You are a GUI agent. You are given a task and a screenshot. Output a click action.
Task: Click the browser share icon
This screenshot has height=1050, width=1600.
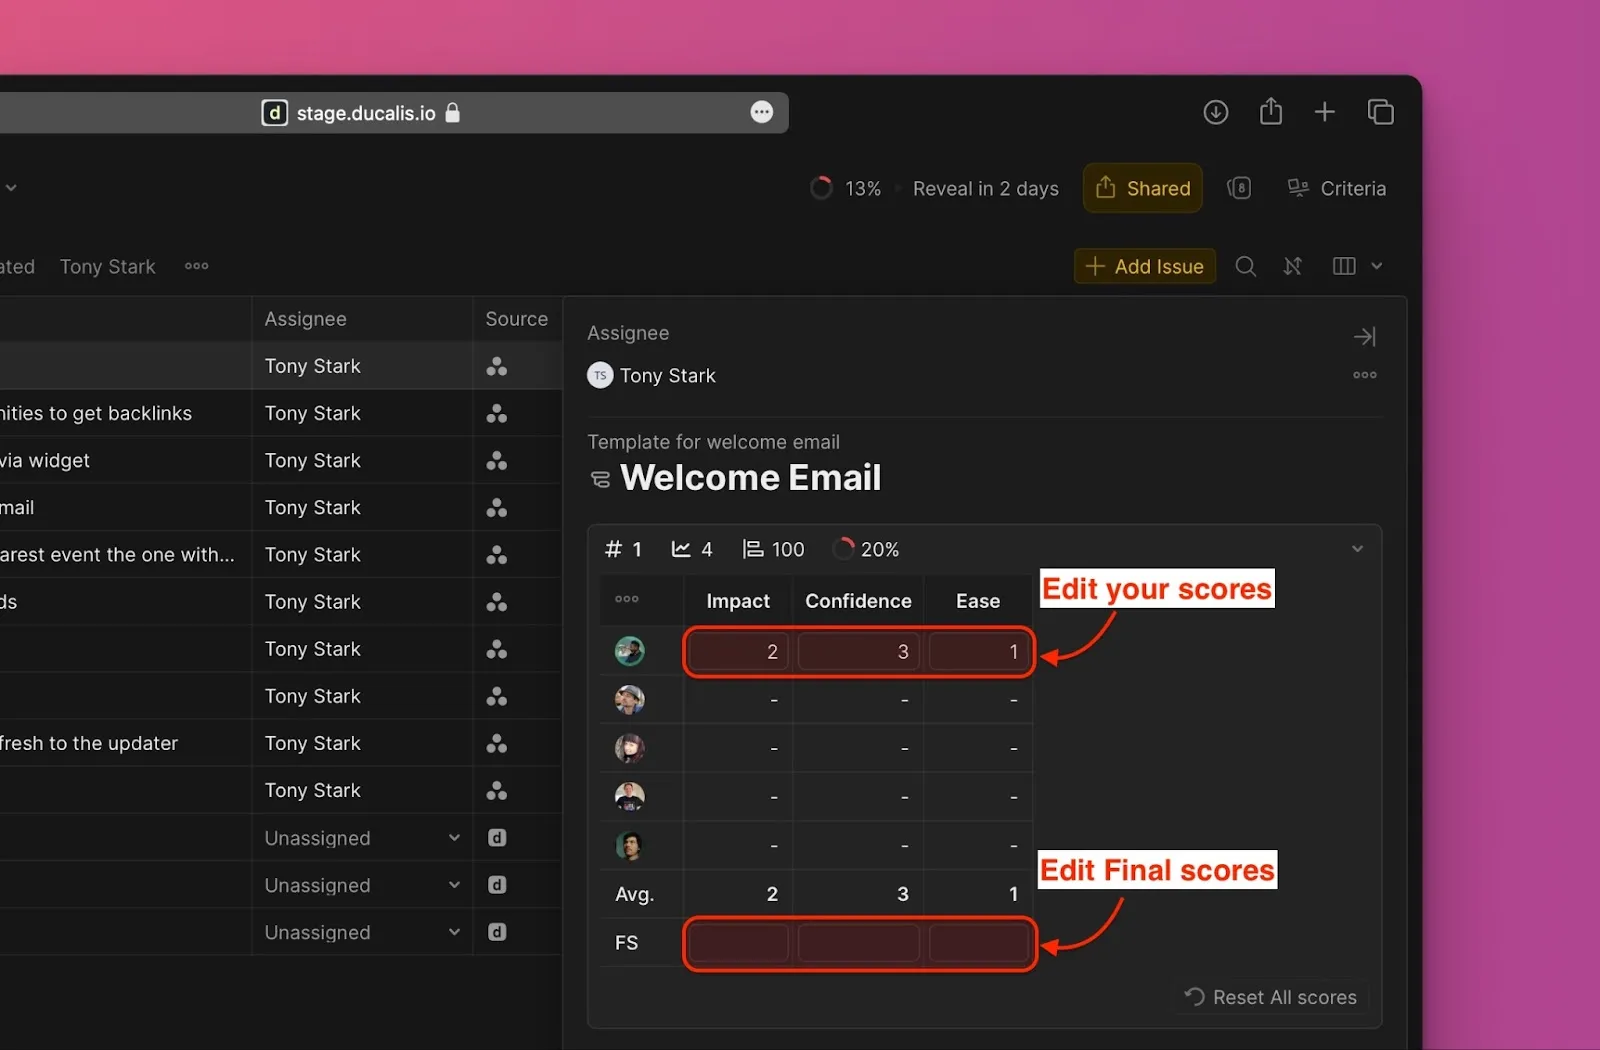(1270, 112)
